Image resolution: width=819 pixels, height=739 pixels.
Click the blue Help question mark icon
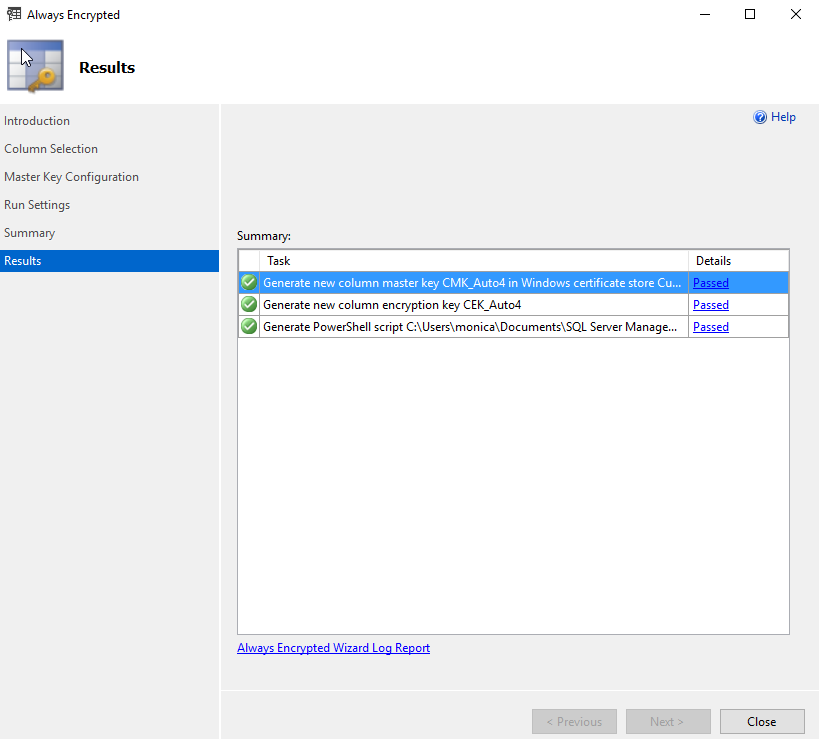759,117
